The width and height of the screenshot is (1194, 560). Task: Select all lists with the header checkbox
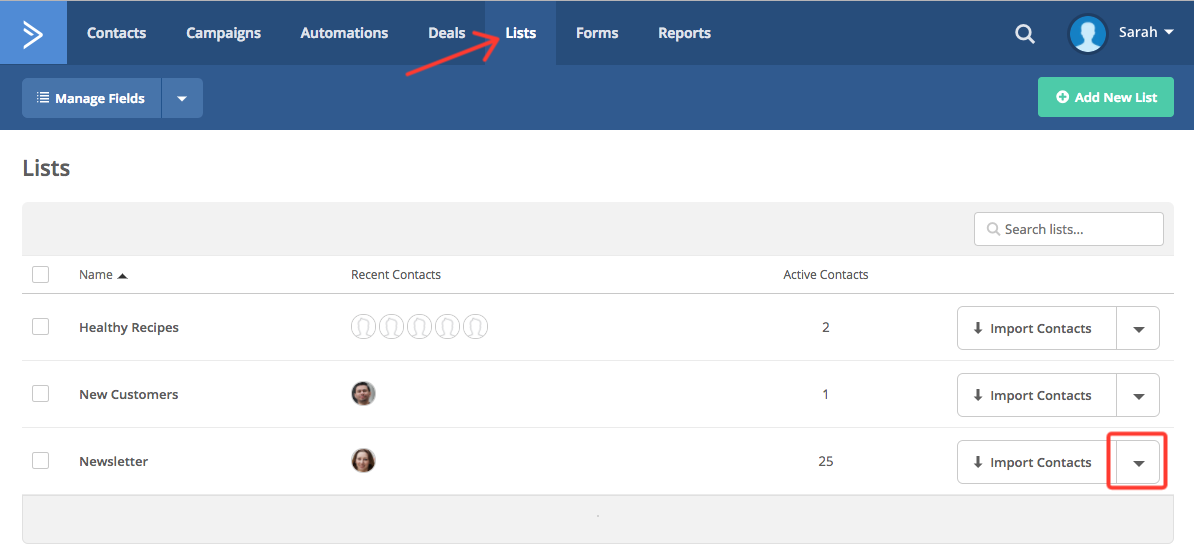pyautogui.click(x=40, y=274)
